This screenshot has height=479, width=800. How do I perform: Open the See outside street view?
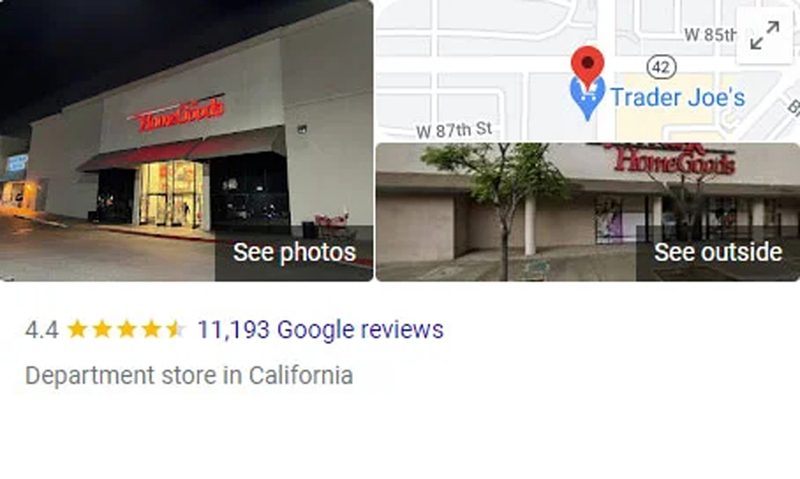click(x=717, y=253)
